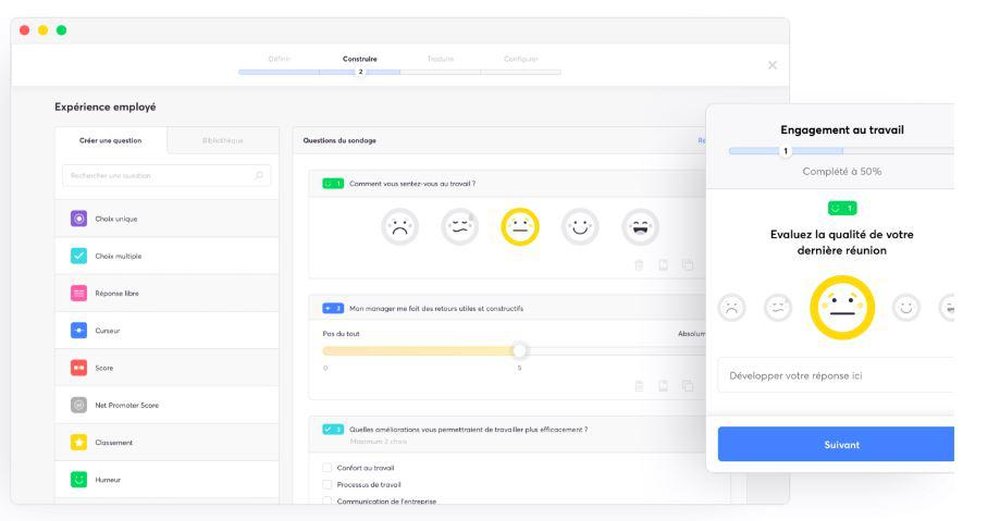The image size is (1000, 521).
Task: Switch to the Bibliothèque tab
Action: pyautogui.click(x=223, y=140)
